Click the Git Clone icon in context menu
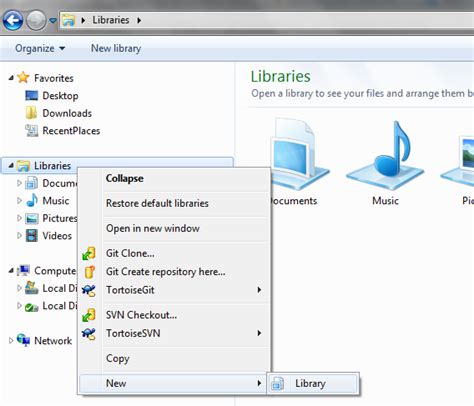Image resolution: width=474 pixels, height=406 pixels. click(x=89, y=253)
